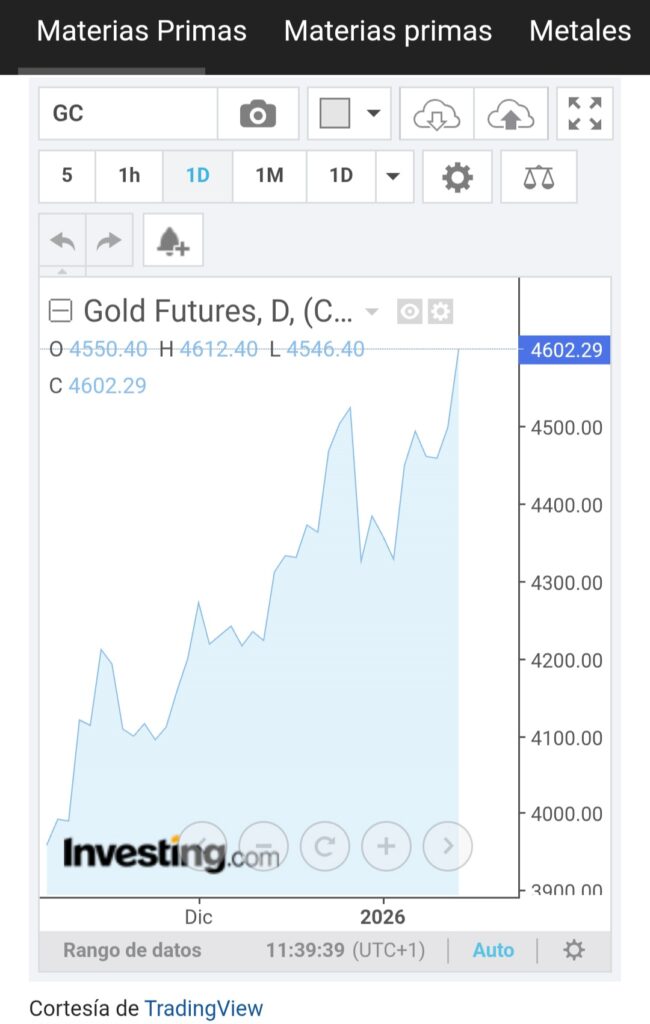Open the compare symbols scale icon

(538, 177)
